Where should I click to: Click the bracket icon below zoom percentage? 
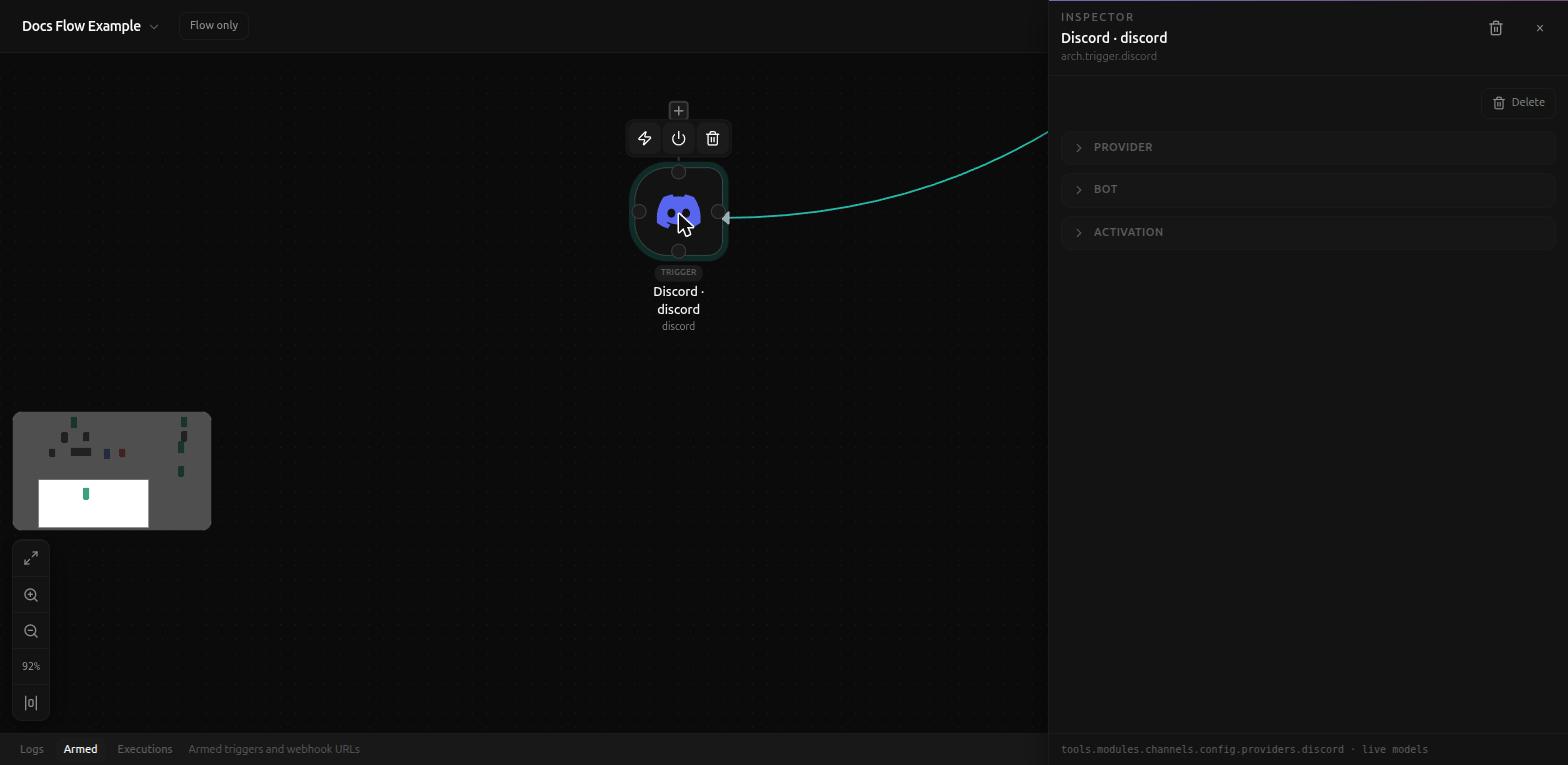pyautogui.click(x=31, y=703)
